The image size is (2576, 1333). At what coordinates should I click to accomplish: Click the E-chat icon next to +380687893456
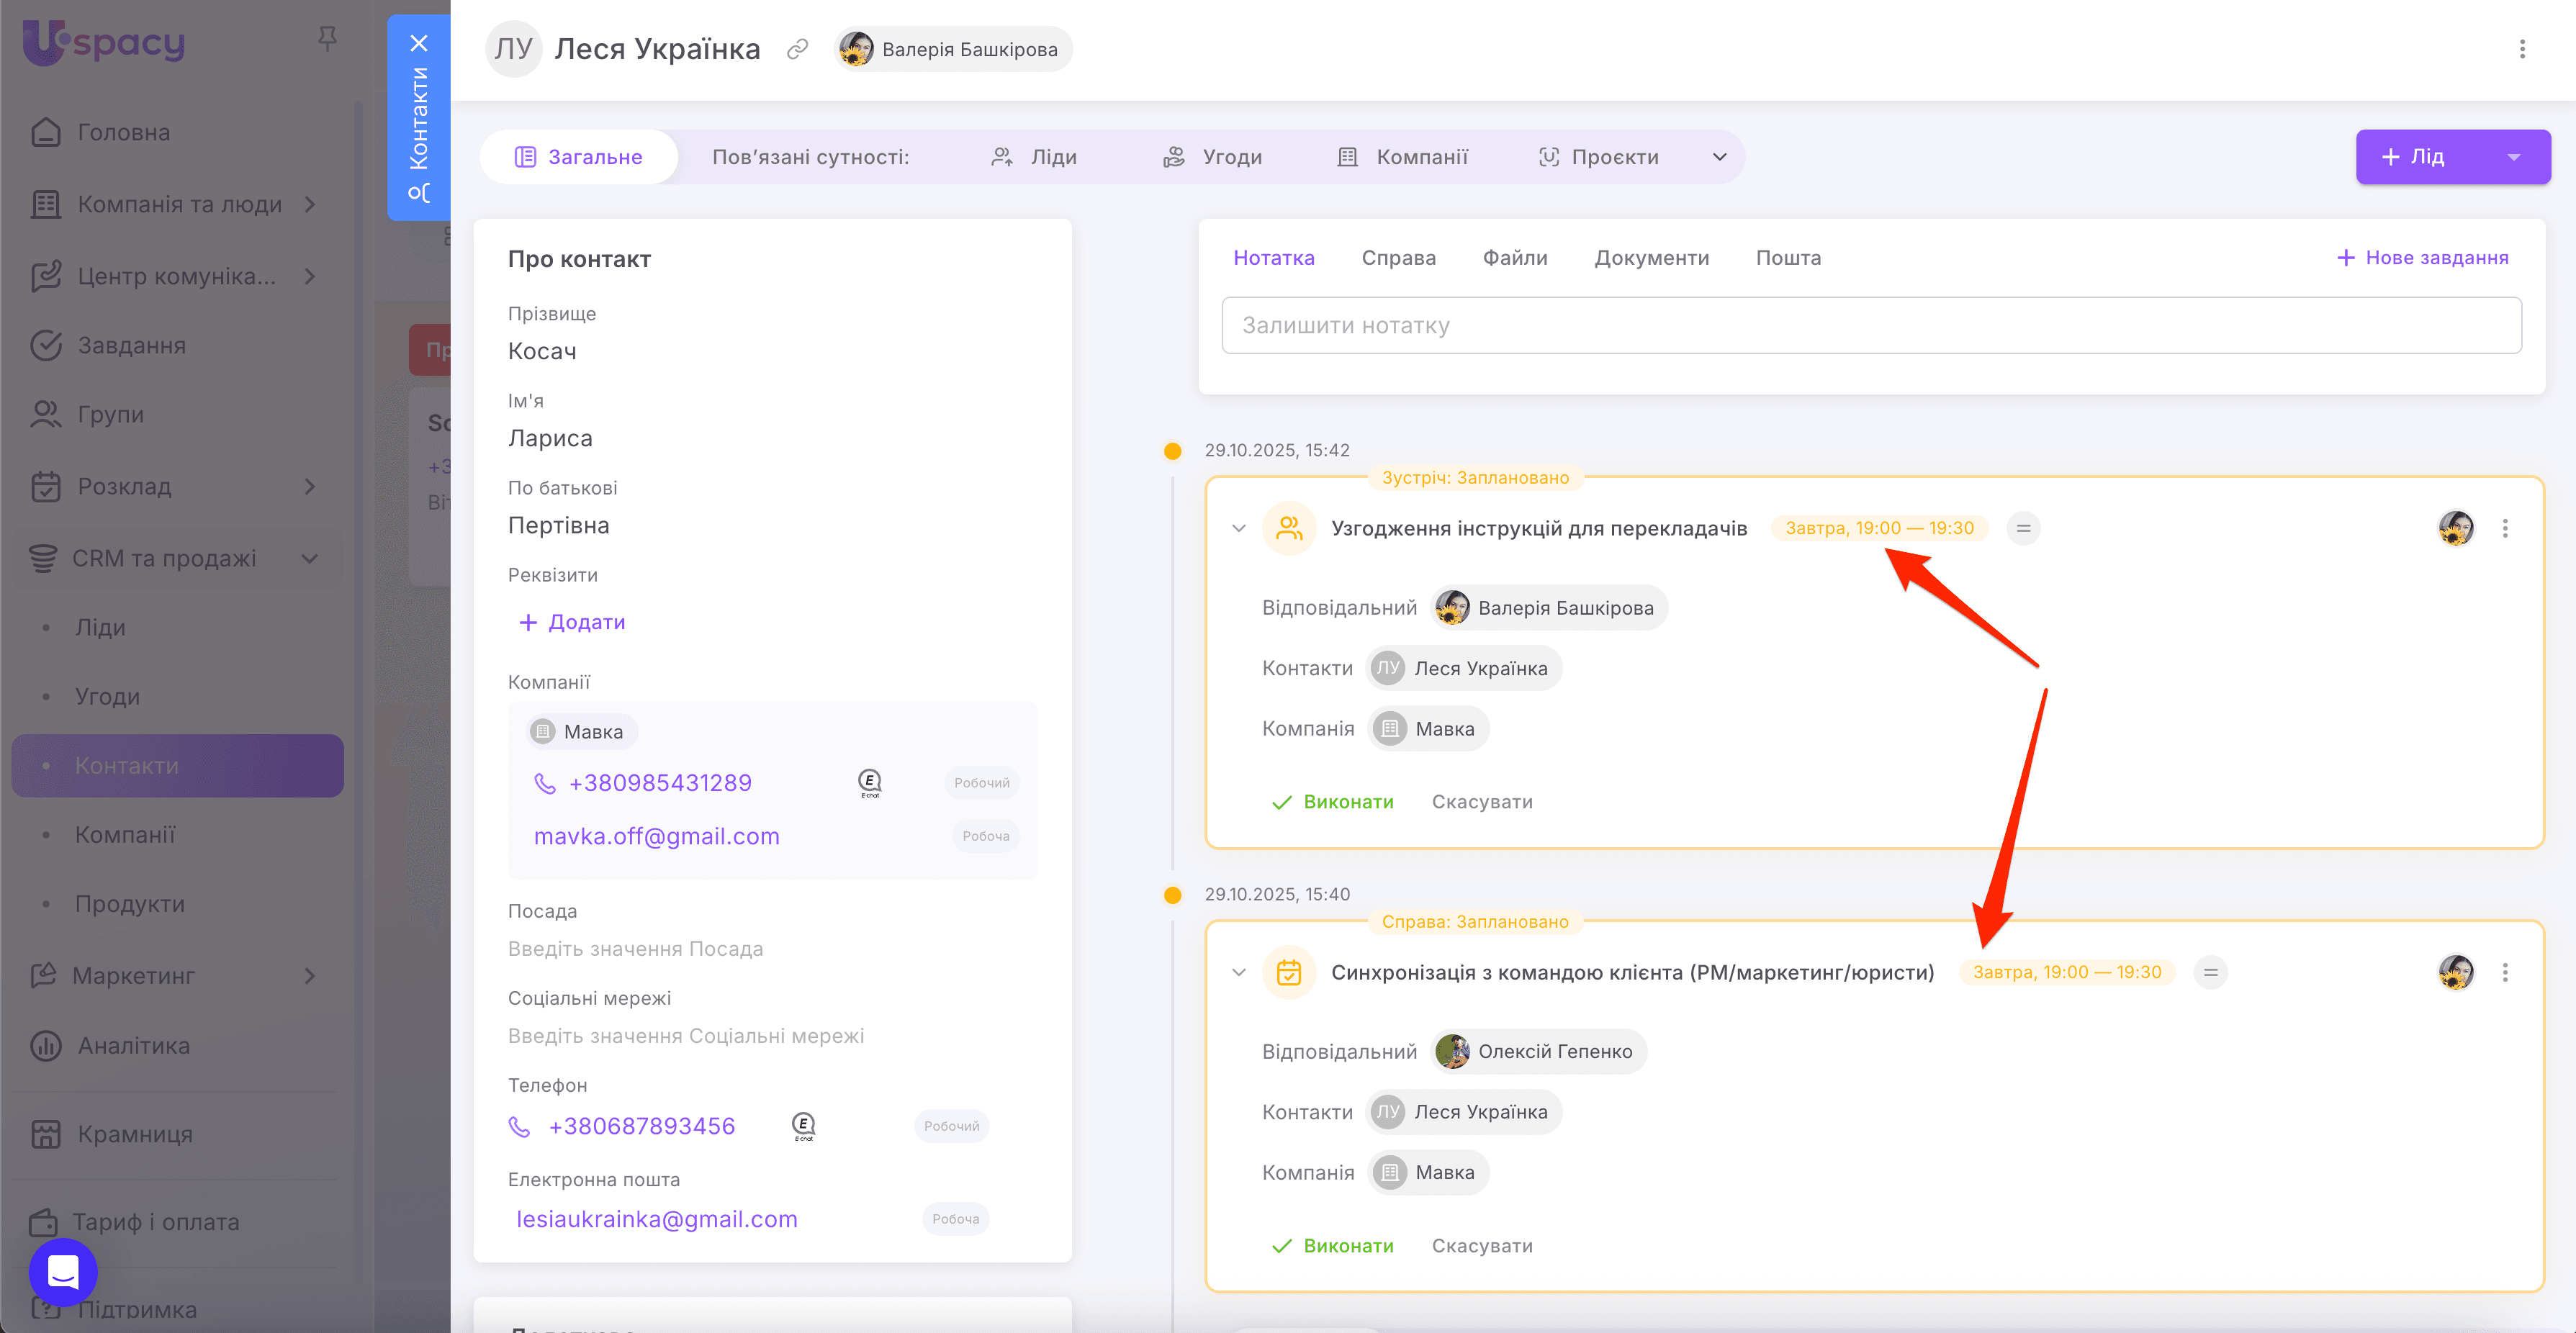[x=803, y=1127]
